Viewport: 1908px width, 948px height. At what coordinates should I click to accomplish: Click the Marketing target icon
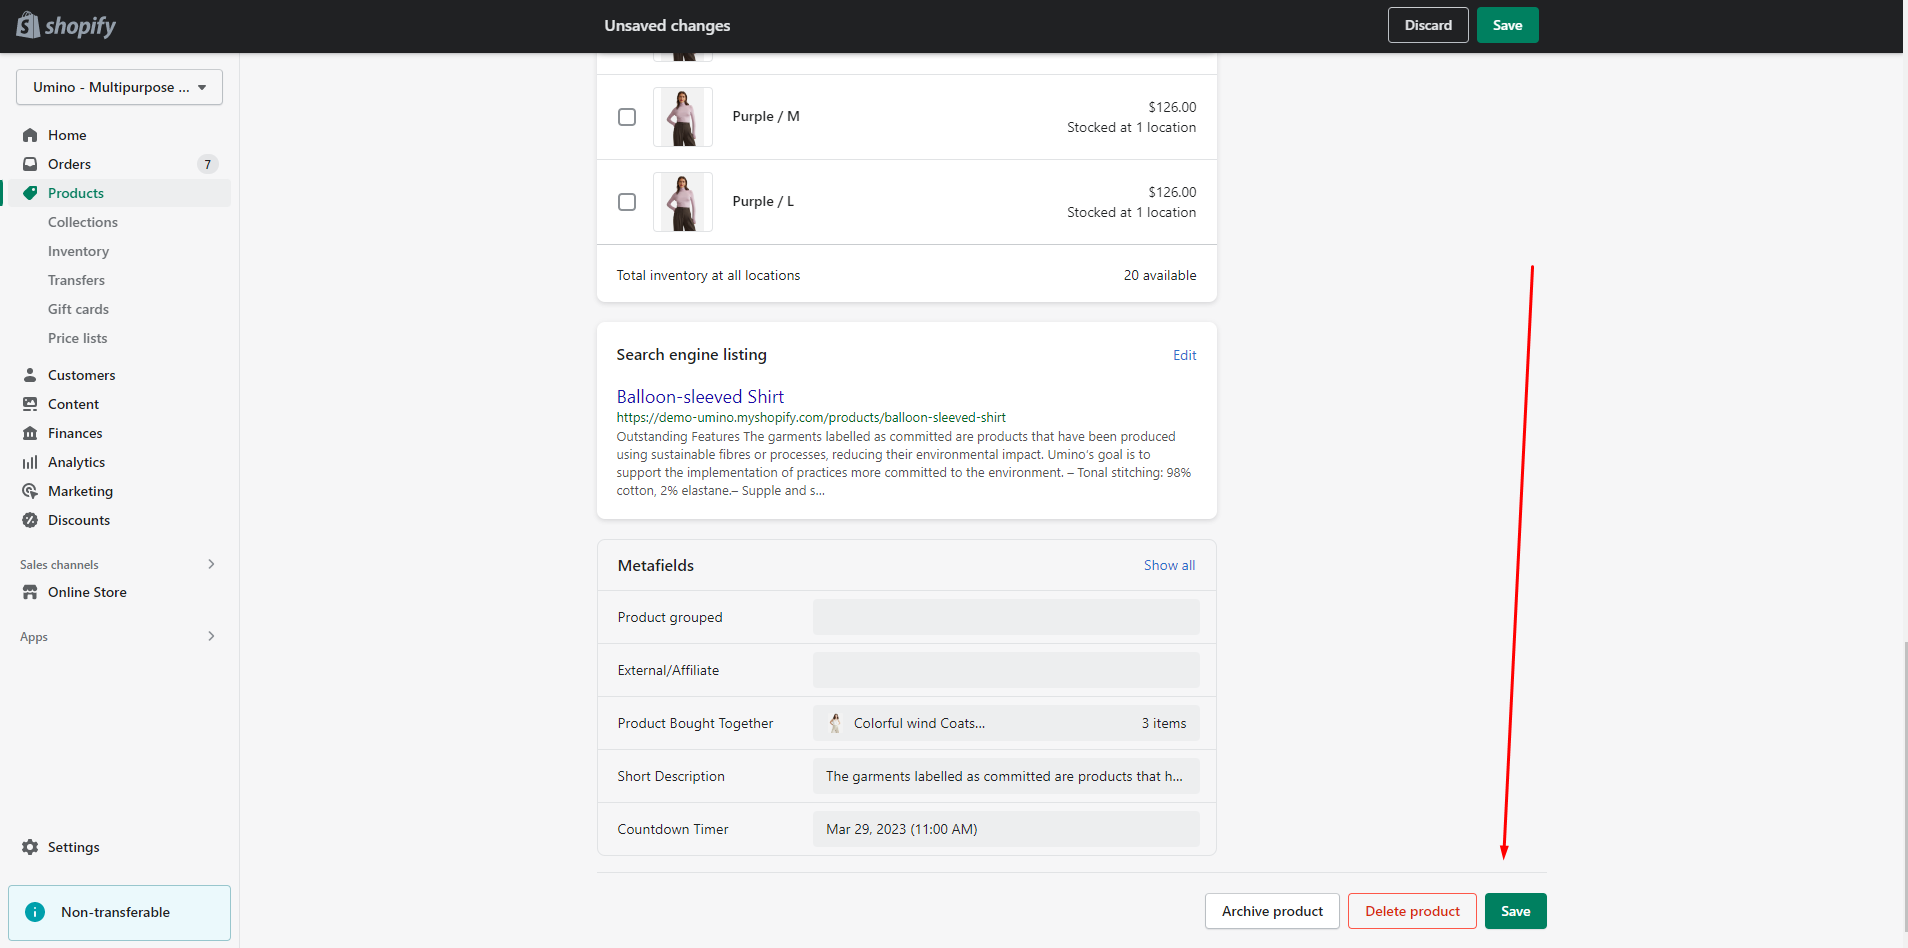30,491
